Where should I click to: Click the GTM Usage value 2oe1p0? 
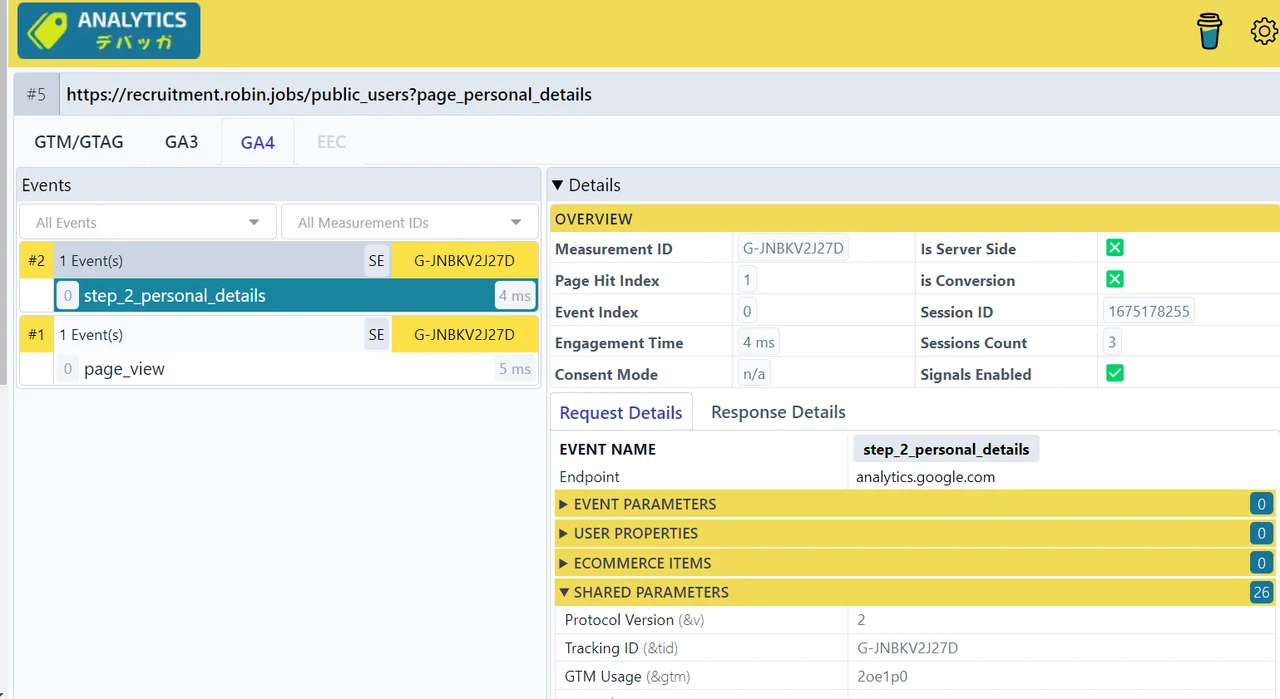(x=883, y=676)
